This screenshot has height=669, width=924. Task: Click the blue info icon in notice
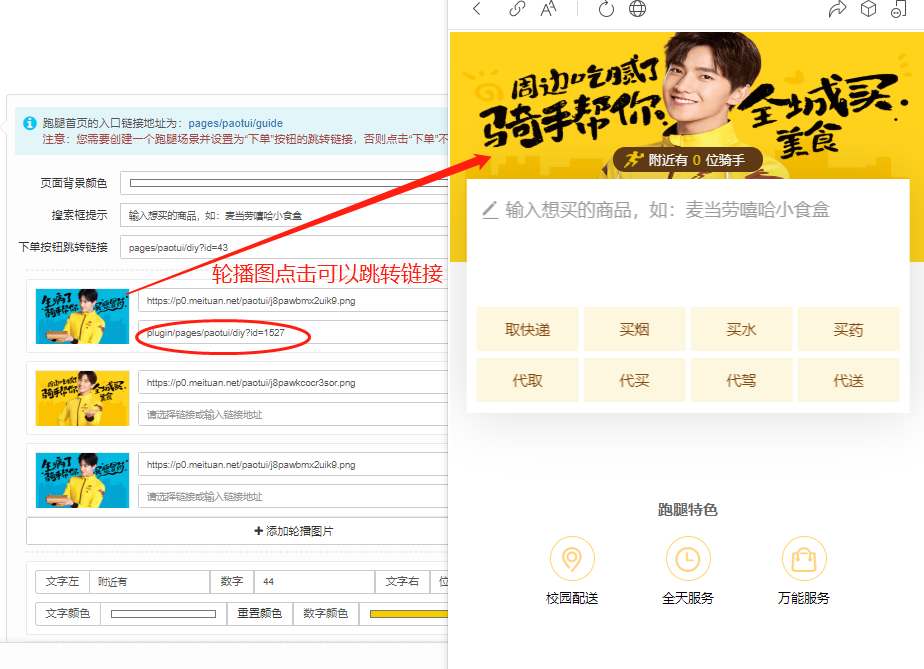click(29, 123)
